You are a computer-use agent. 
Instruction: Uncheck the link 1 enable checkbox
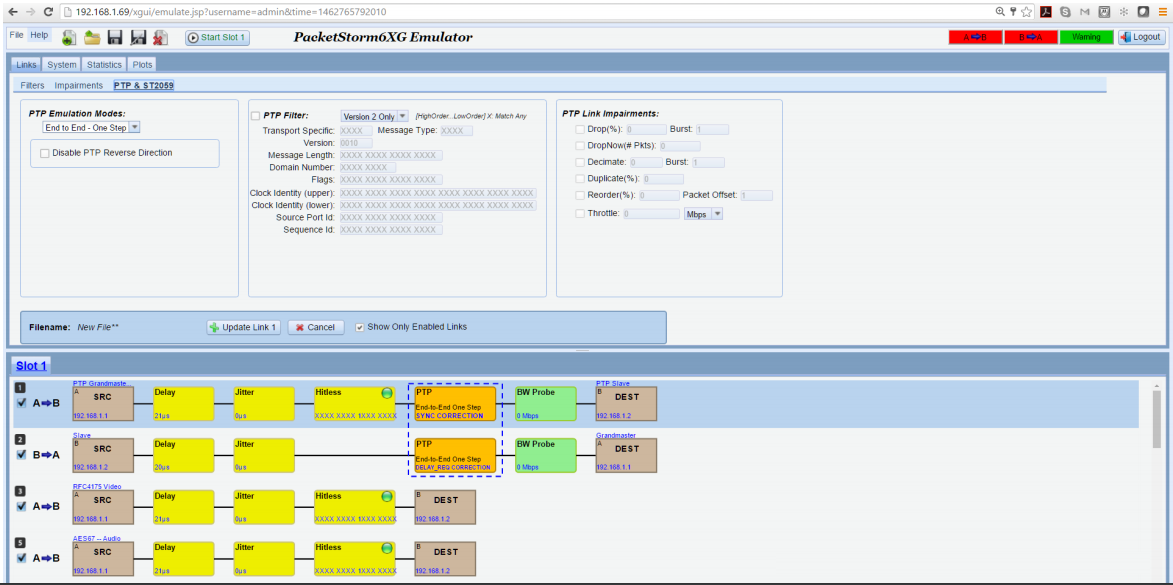(22, 403)
